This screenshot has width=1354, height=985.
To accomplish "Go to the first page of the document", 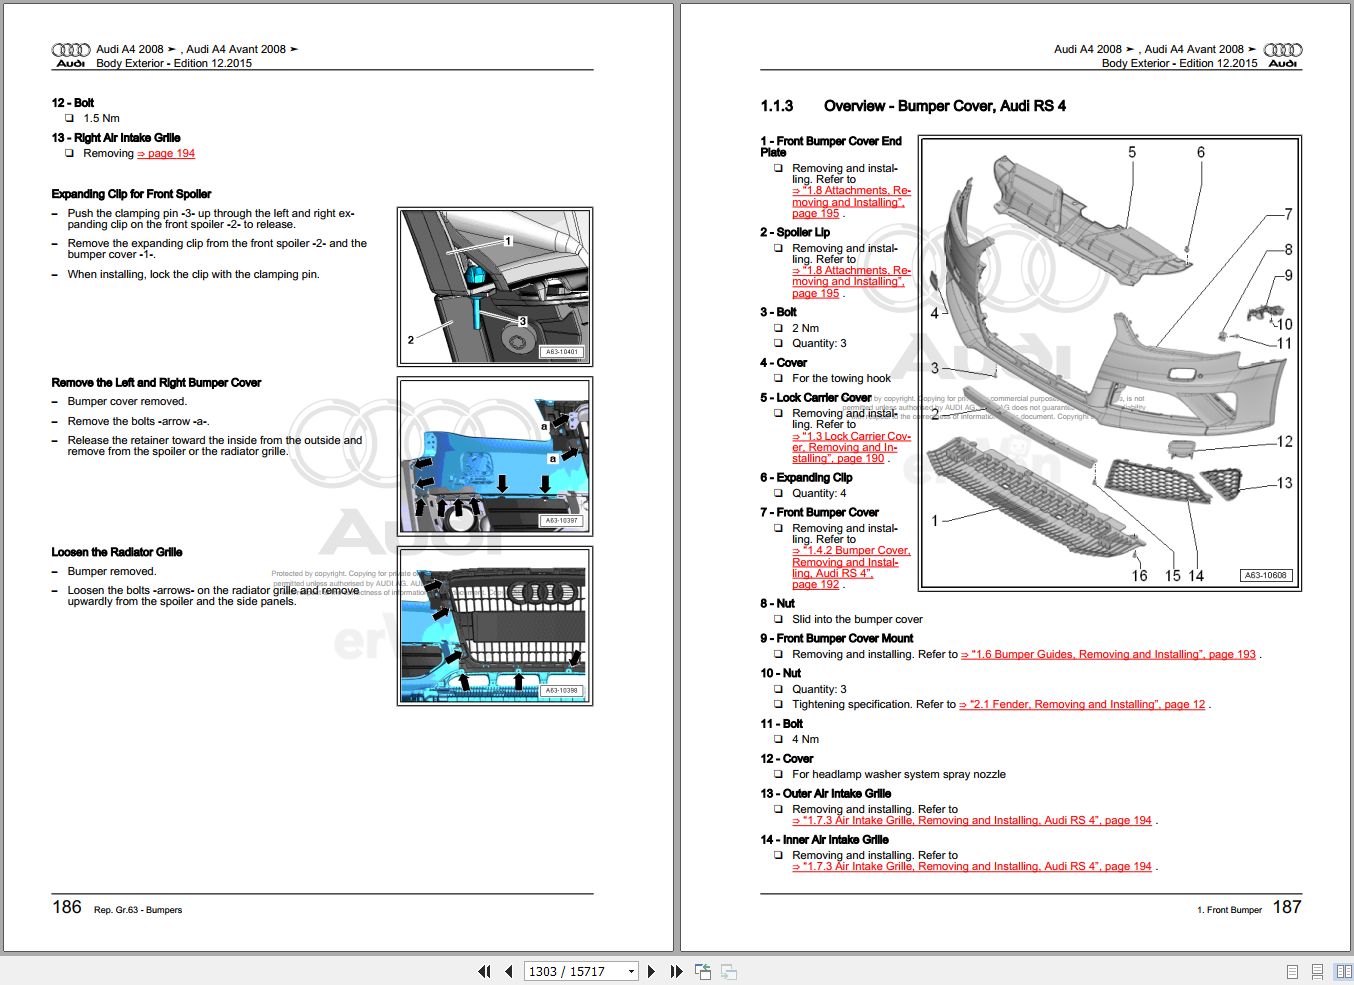I will pos(485,971).
